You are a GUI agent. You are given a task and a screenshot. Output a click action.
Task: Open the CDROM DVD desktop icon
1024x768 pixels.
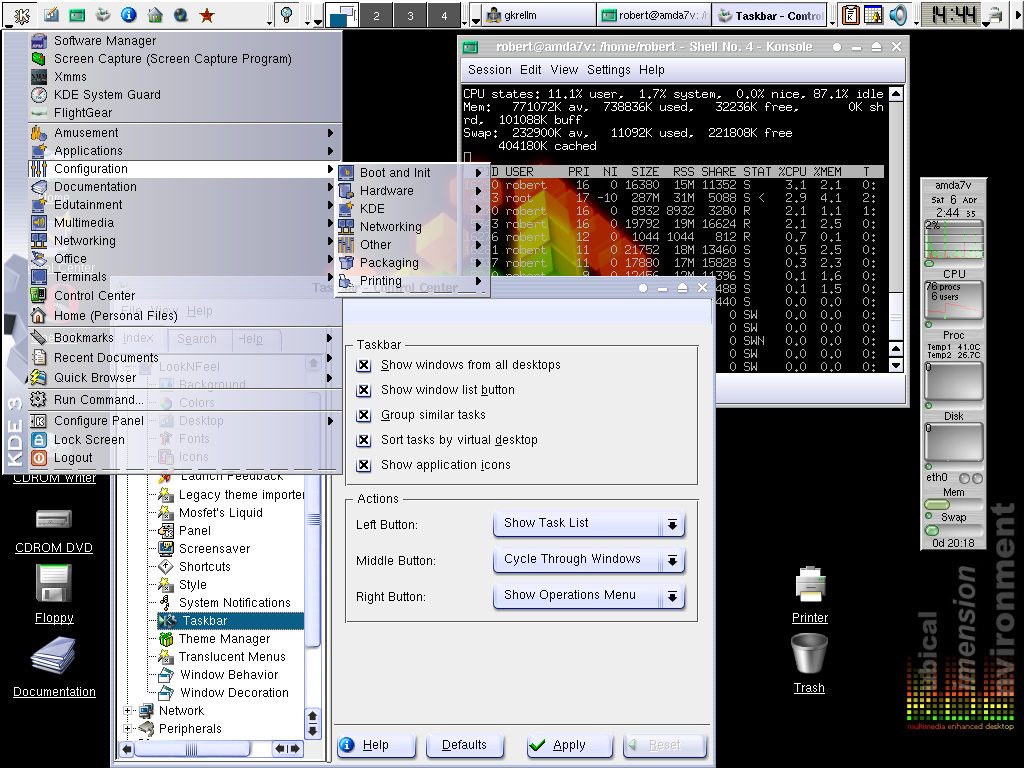click(x=54, y=532)
